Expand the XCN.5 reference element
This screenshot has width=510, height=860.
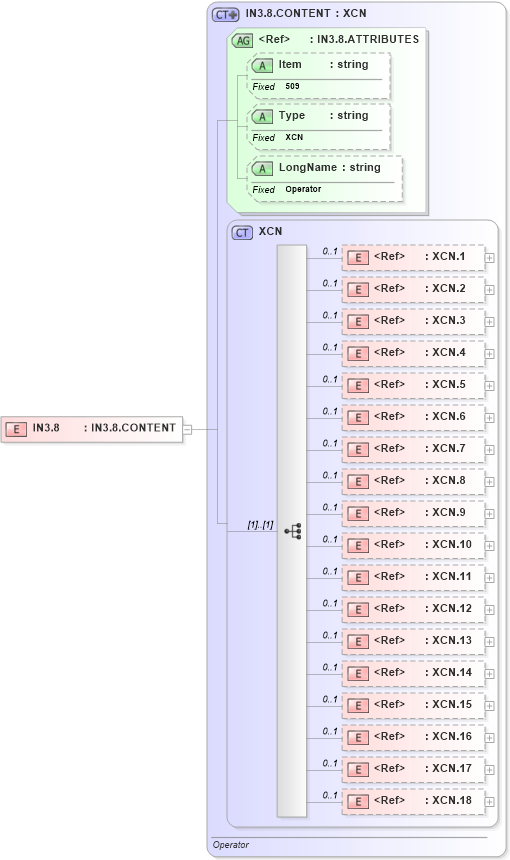coord(490,386)
